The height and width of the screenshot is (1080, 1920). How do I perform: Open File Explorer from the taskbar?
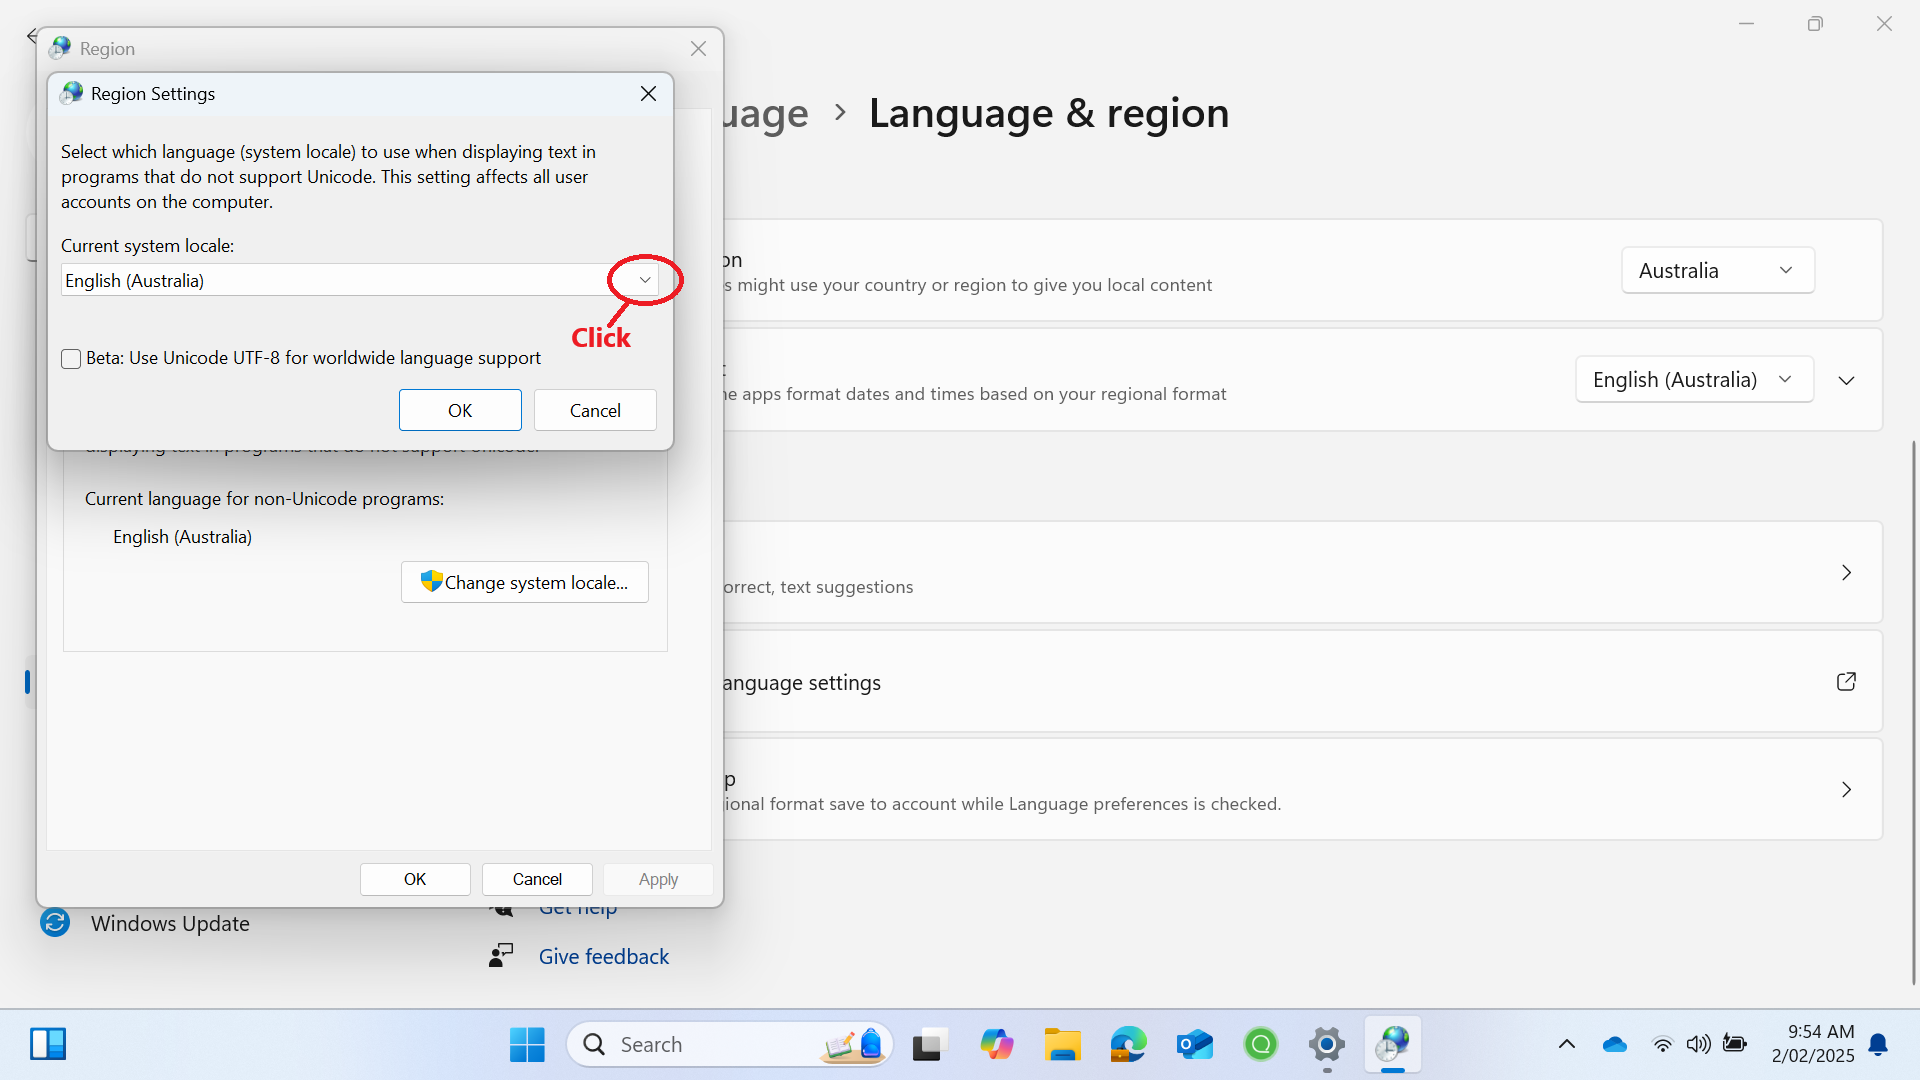tap(1062, 1045)
